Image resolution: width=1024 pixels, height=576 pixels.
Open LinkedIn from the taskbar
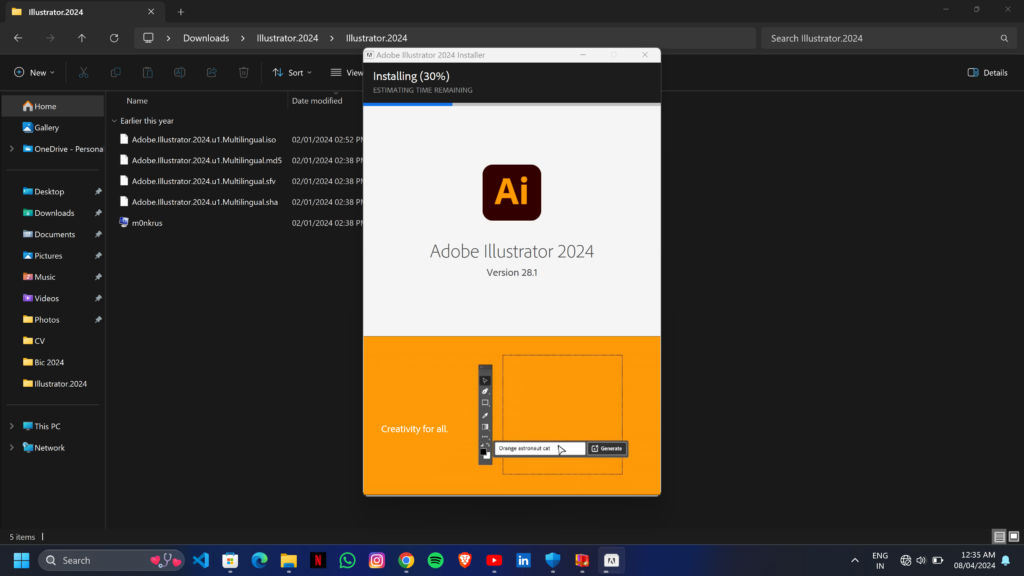click(x=524, y=560)
